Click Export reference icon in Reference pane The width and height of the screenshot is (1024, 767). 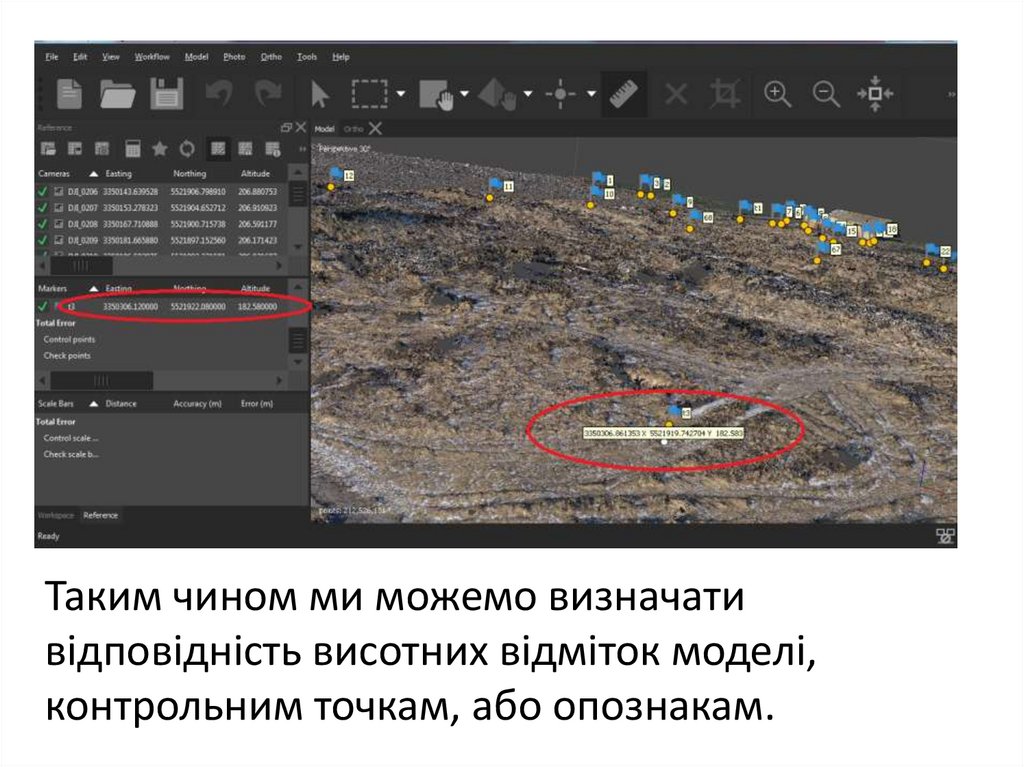pos(75,149)
